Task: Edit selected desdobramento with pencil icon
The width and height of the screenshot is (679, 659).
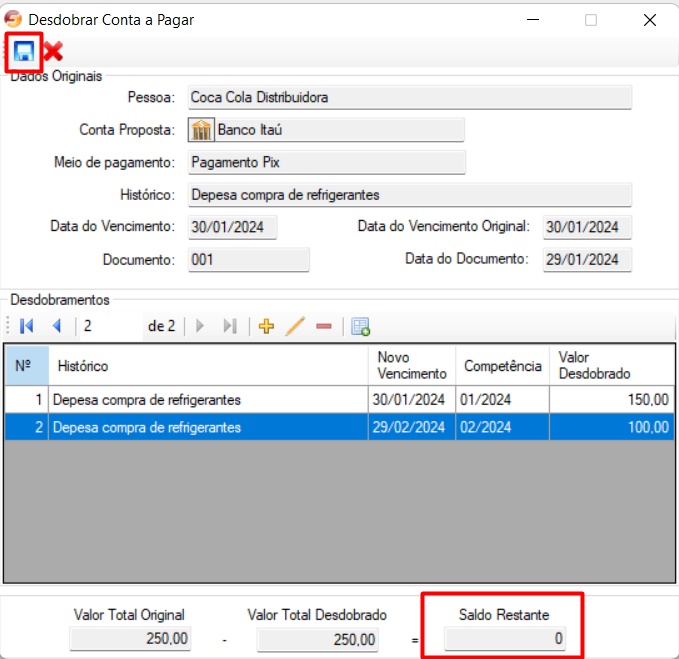Action: pyautogui.click(x=295, y=326)
